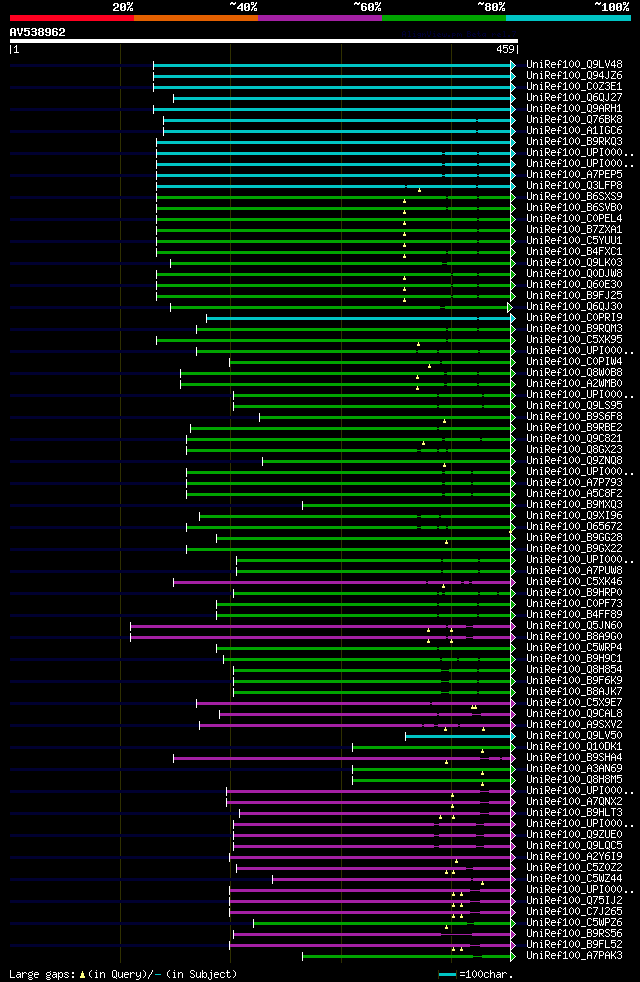The image size is (640, 982).
Task: Click the red 20% identity legend segment
Action: click(72, 18)
